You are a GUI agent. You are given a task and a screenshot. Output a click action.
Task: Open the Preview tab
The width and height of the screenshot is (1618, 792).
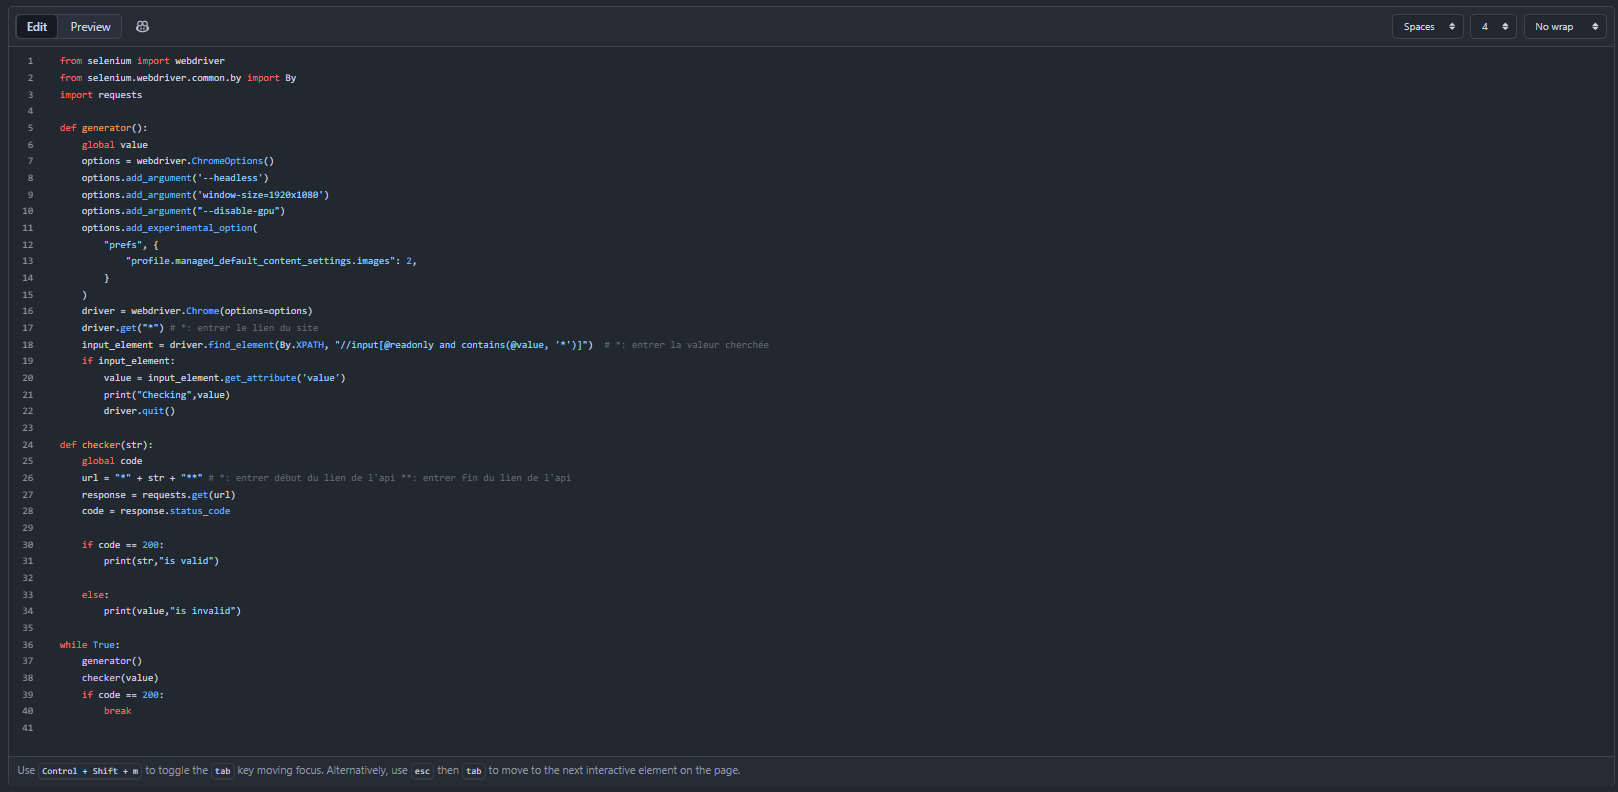90,27
